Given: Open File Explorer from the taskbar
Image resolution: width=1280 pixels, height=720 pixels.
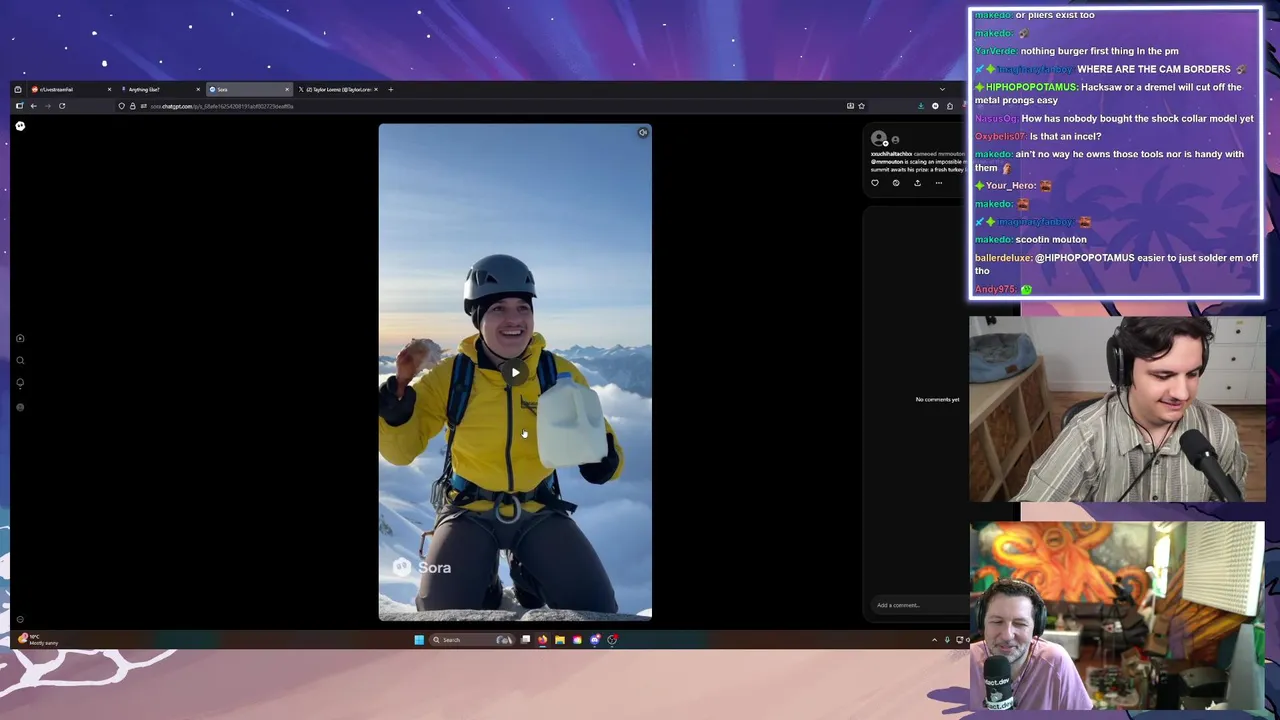Looking at the screenshot, I should point(560,640).
